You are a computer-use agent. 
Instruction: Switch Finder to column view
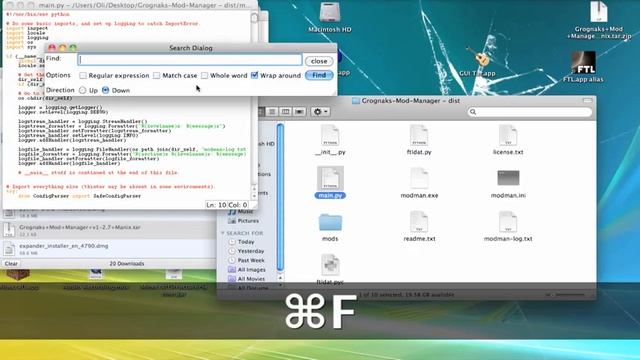click(286, 111)
